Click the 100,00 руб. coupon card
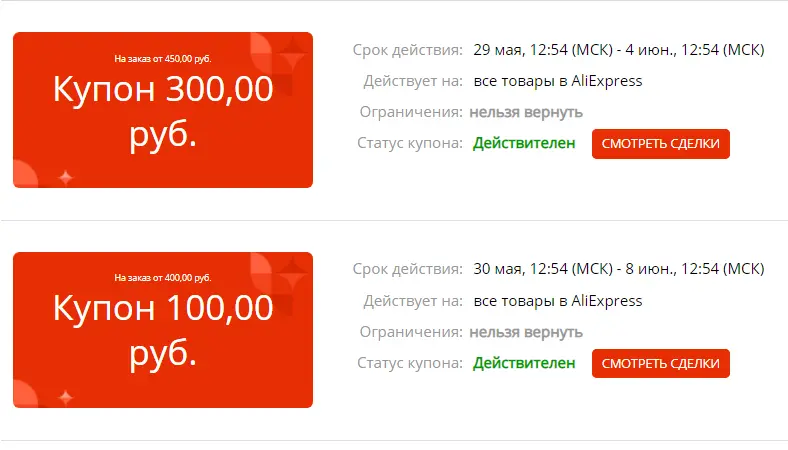 [163, 330]
